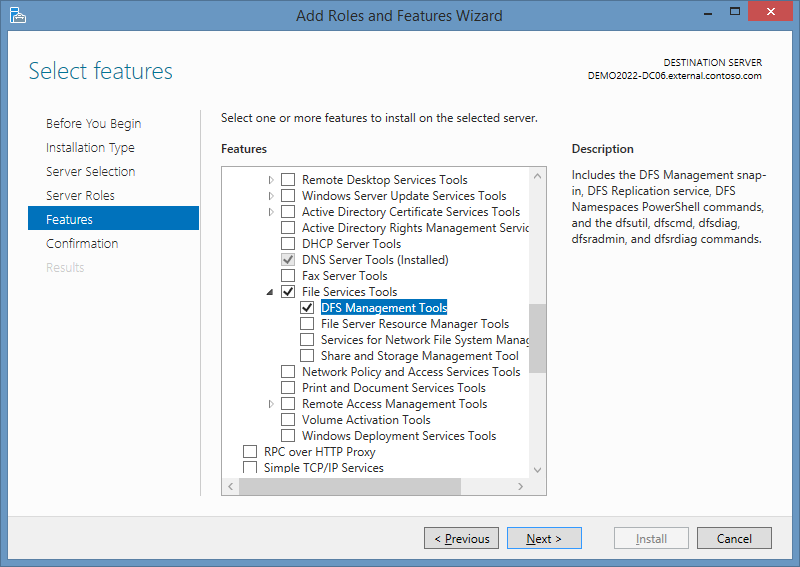This screenshot has height=567, width=800.
Task: Check Windows Server Update Services Tools checkbox
Action: [x=288, y=195]
